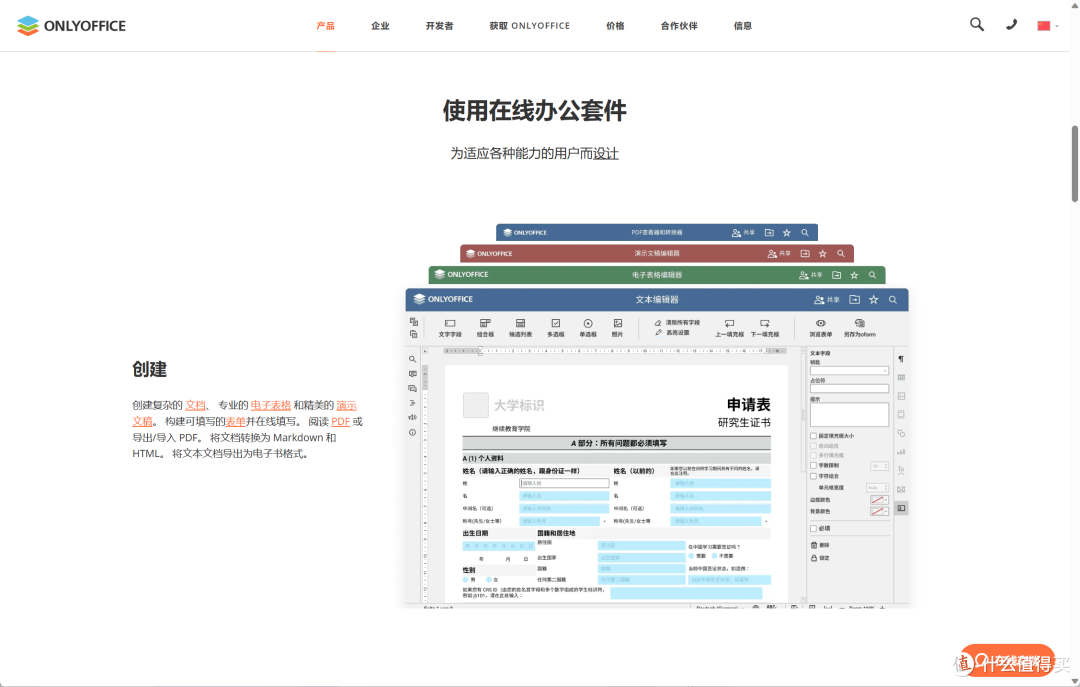Click search icon in PDF查看器 header
This screenshot has height=687, width=1080.
[804, 233]
